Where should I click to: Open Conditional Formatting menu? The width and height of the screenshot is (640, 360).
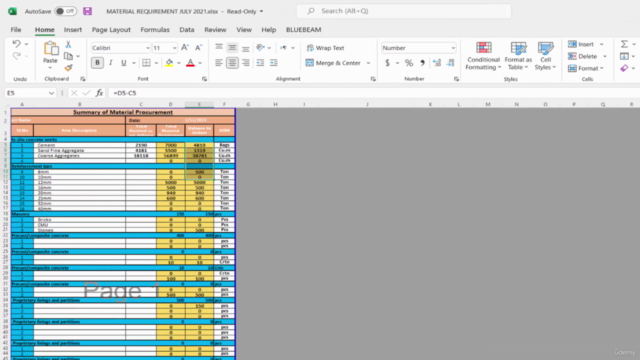(x=483, y=56)
